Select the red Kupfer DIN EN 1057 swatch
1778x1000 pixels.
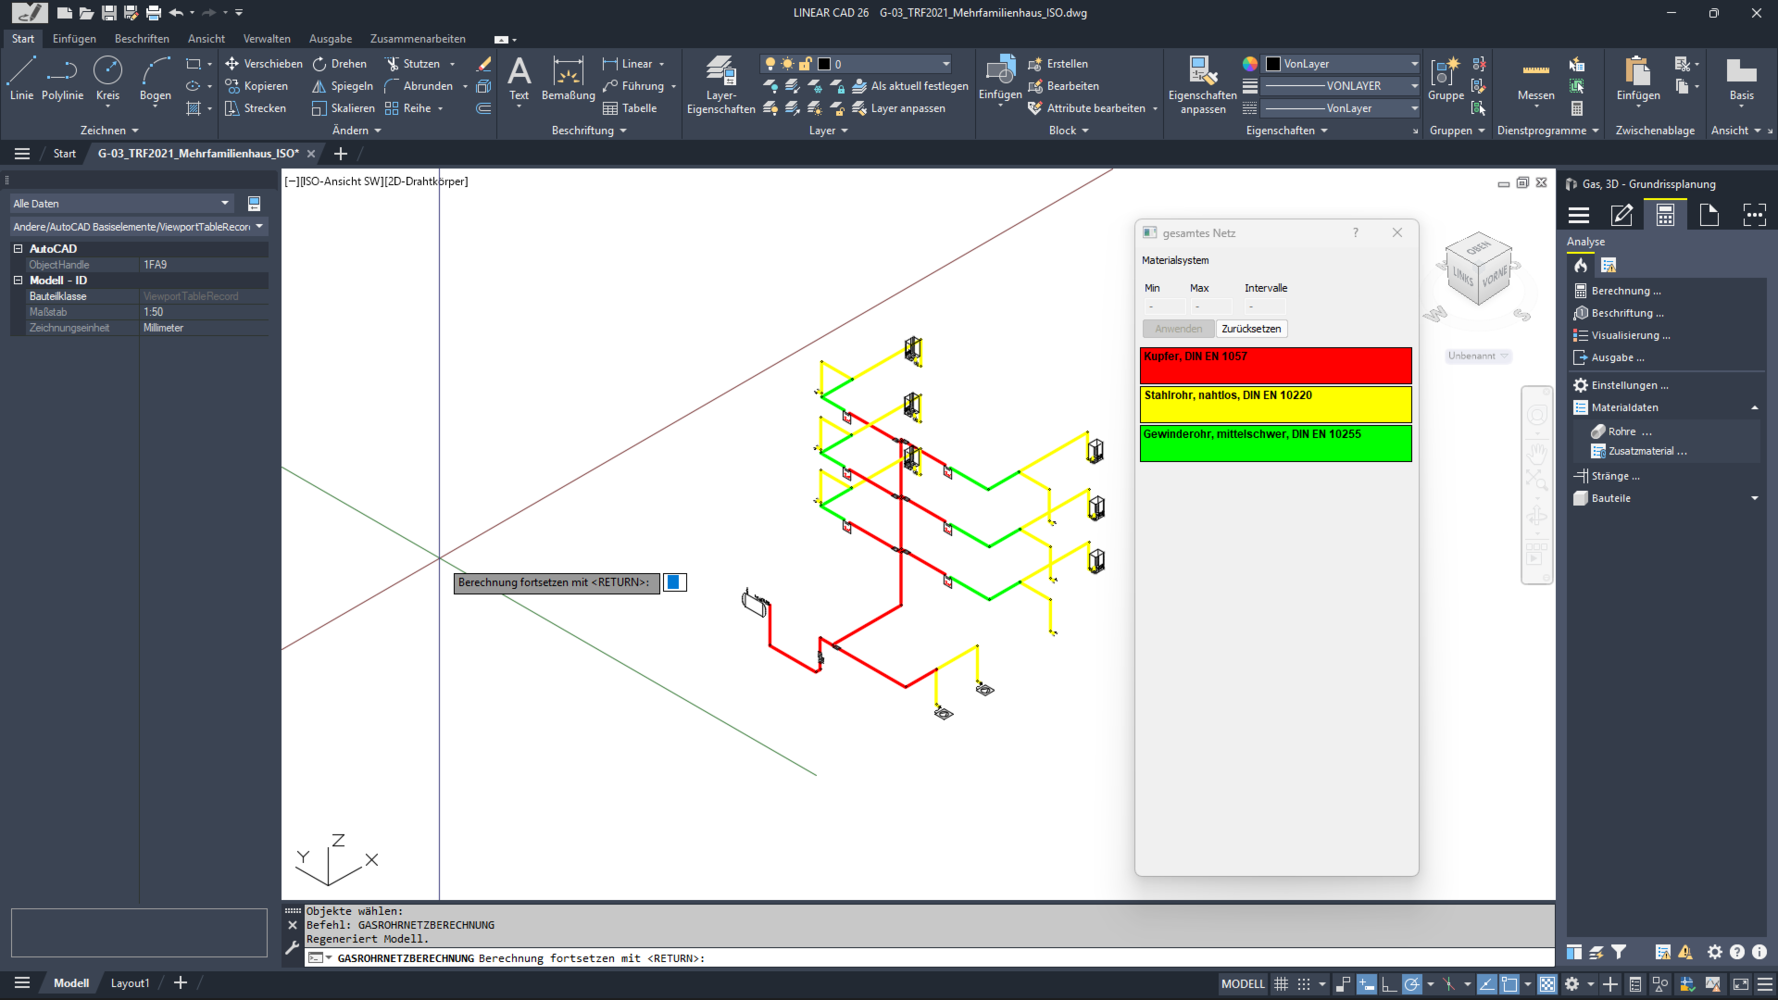click(x=1275, y=365)
